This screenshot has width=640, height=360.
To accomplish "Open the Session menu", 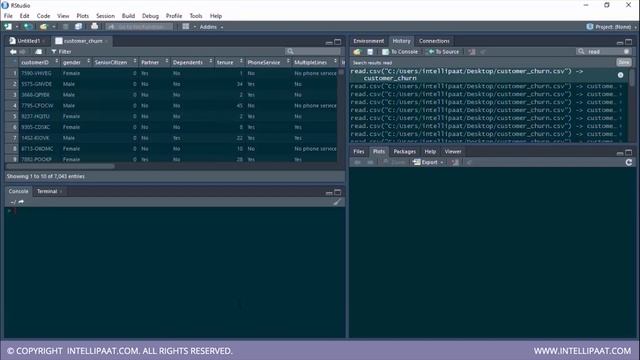I will point(105,16).
